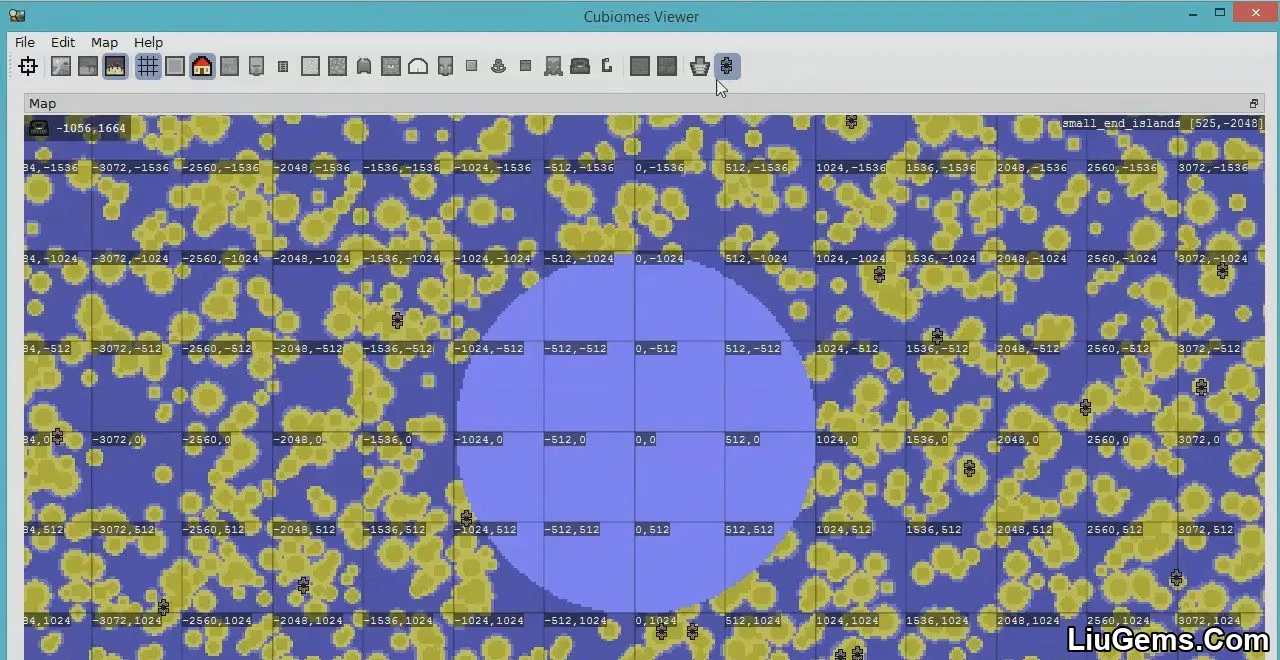The width and height of the screenshot is (1280, 660).
Task: Click the 3072,0 grid label
Action: [1199, 440]
